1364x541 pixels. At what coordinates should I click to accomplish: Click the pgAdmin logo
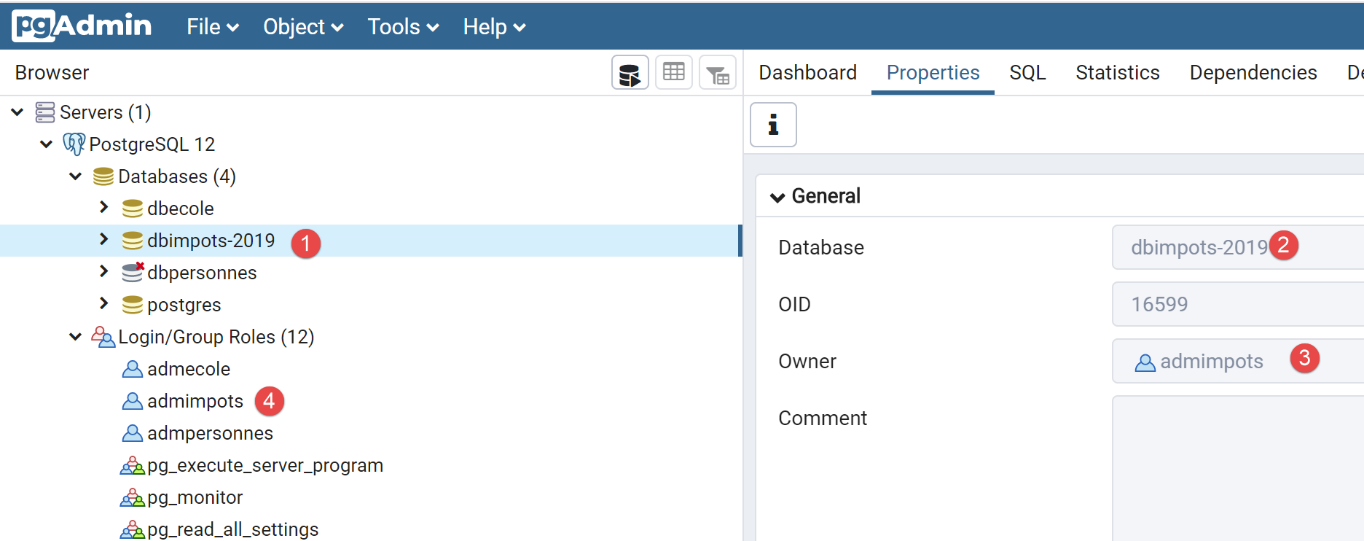82,26
